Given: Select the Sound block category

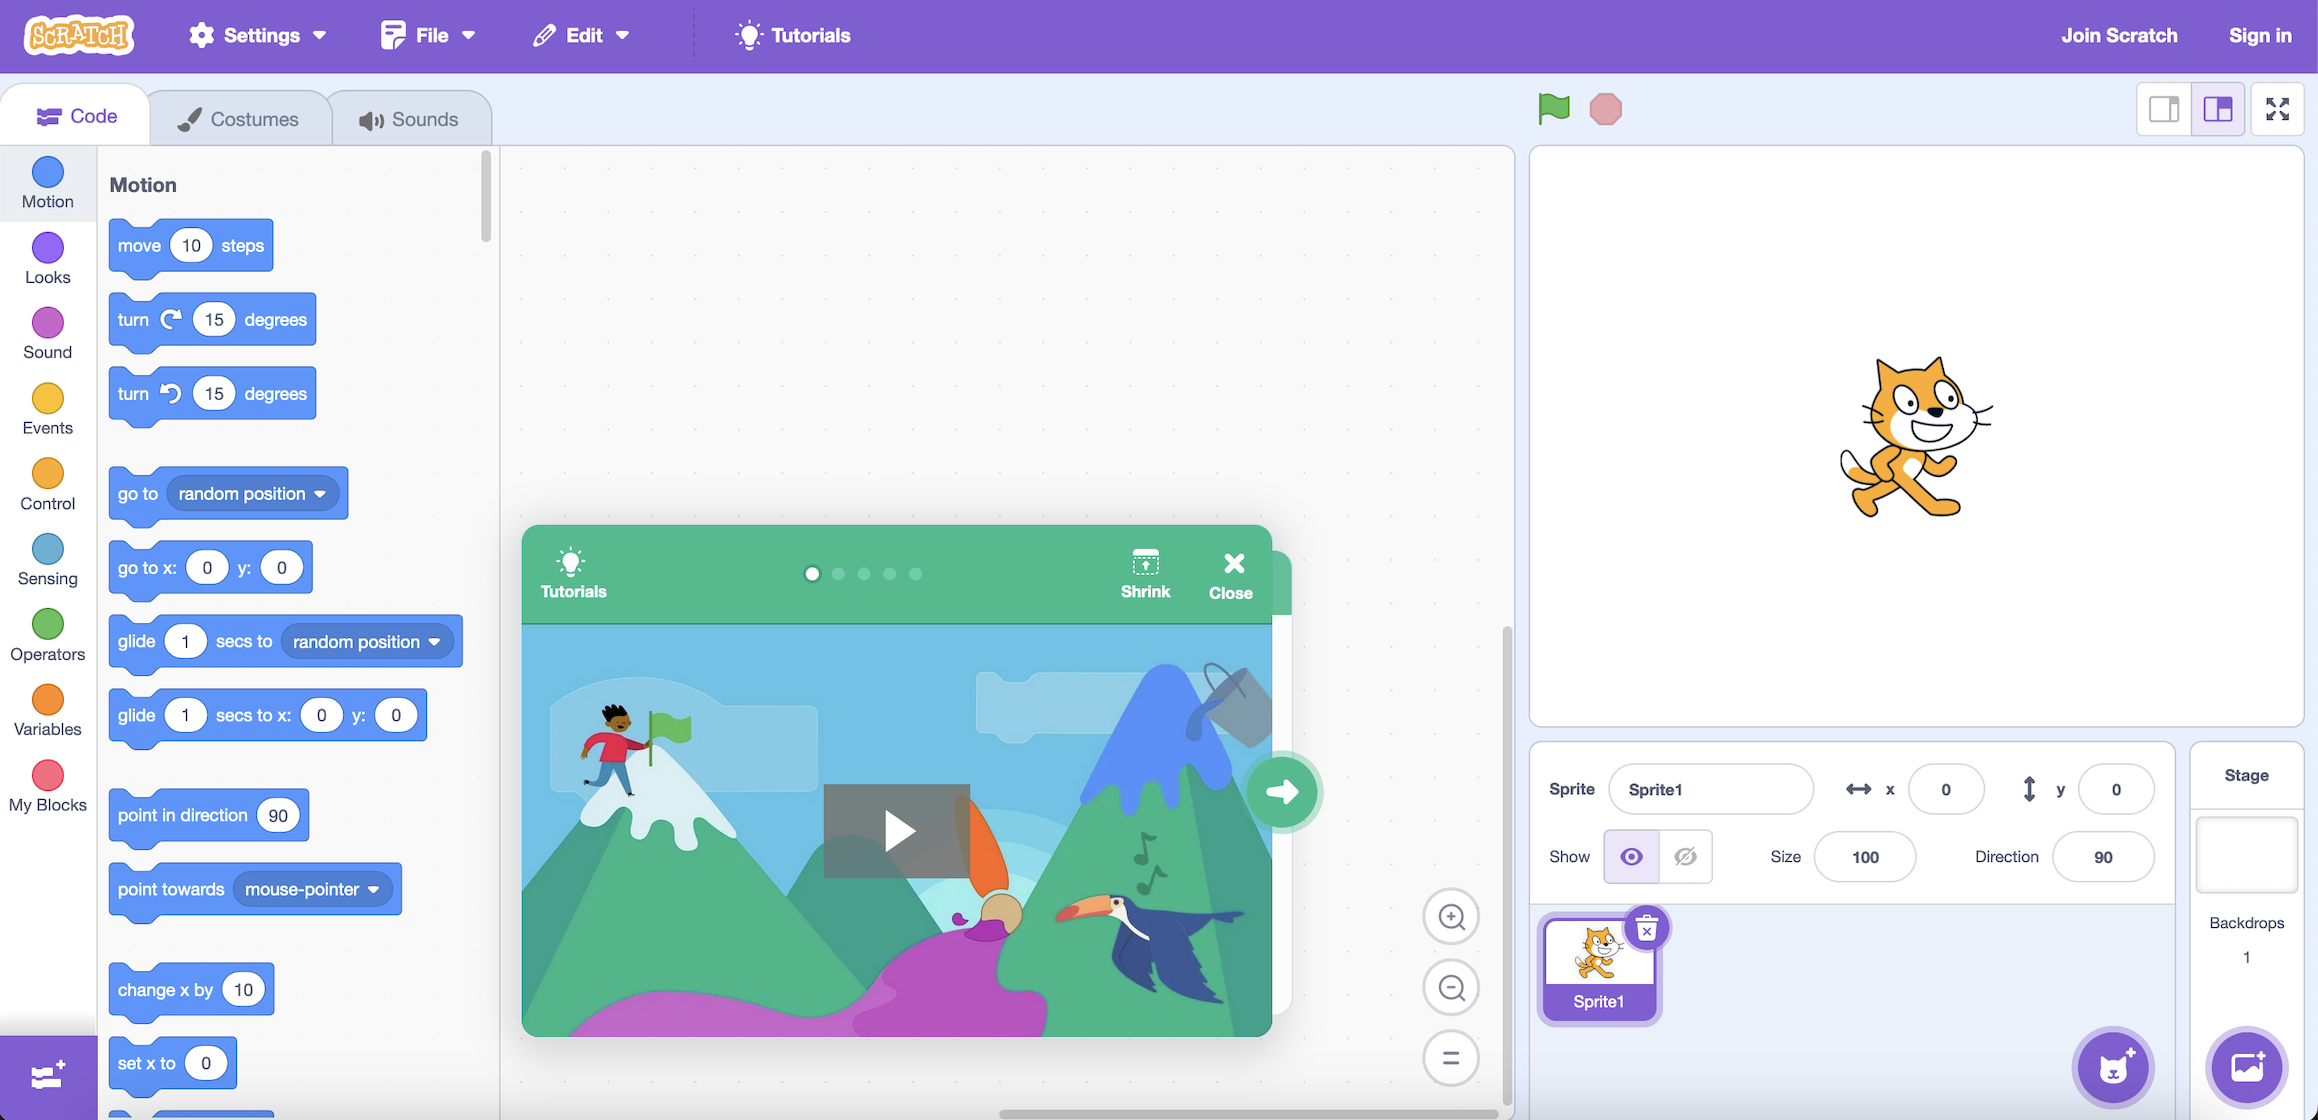Looking at the screenshot, I should 48,334.
